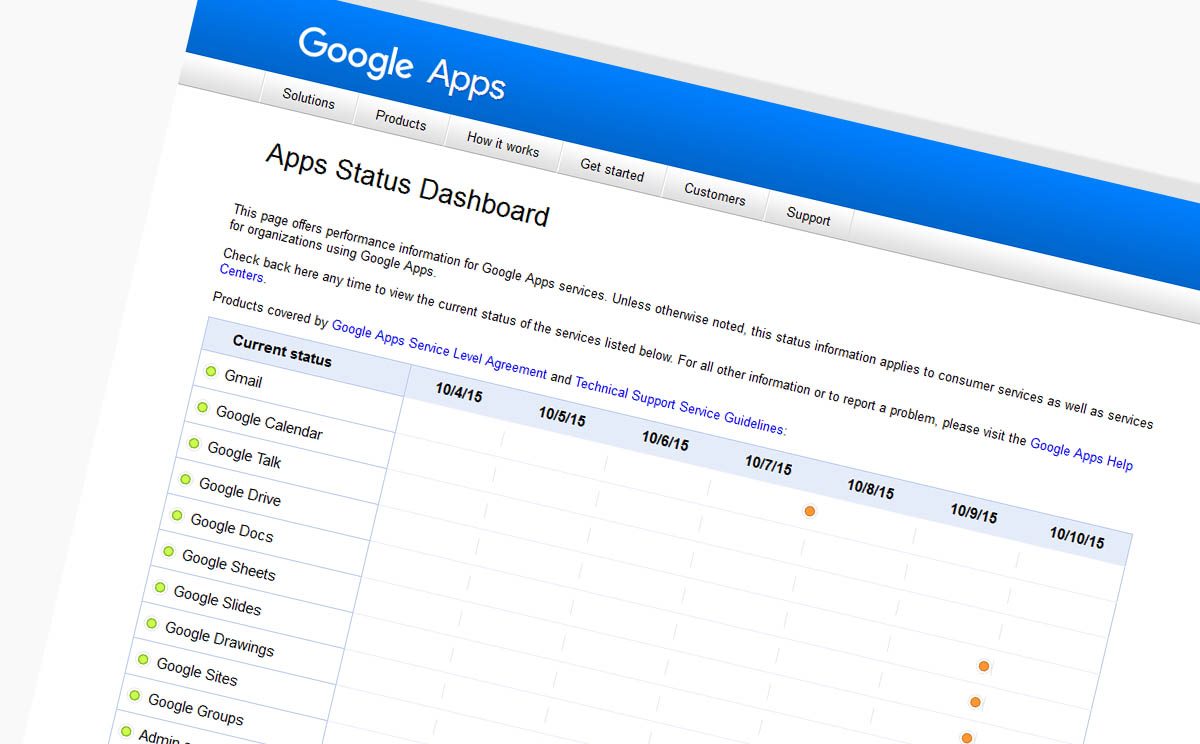Screen dimensions: 1200x744
Task: Click the green status dot beside Google Drive
Action: tap(186, 480)
